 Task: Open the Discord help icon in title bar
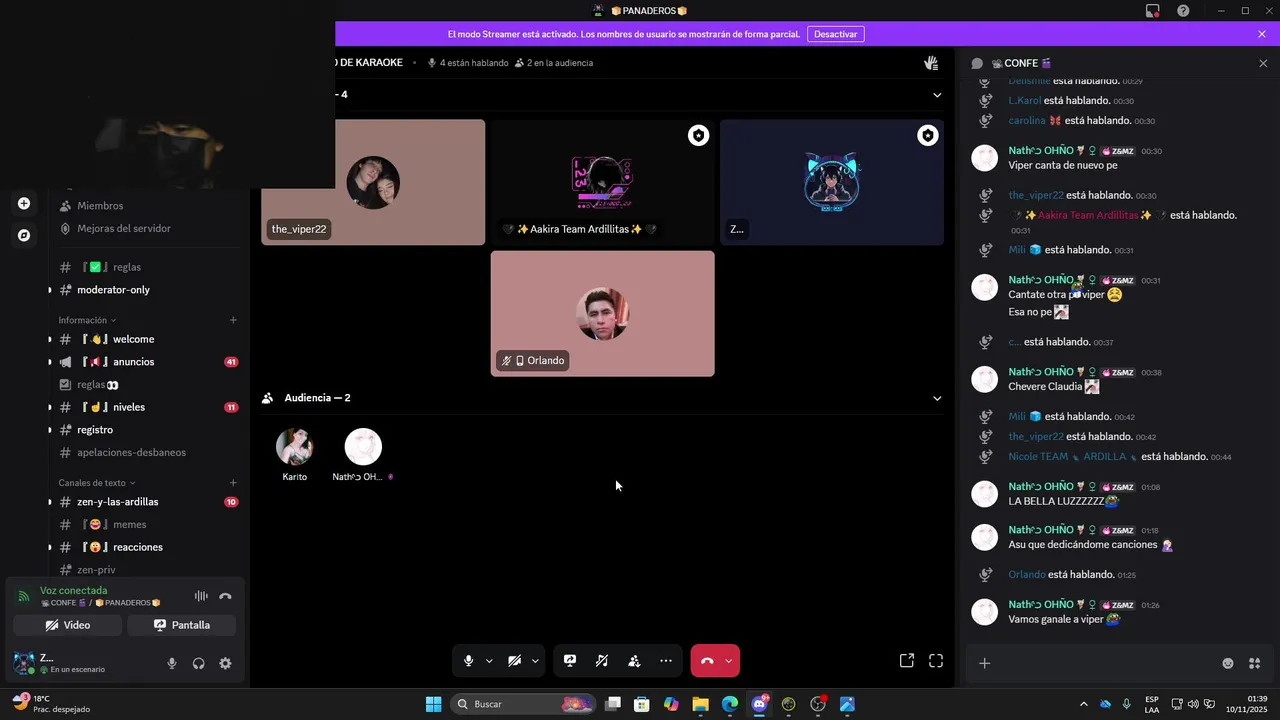(x=1183, y=11)
